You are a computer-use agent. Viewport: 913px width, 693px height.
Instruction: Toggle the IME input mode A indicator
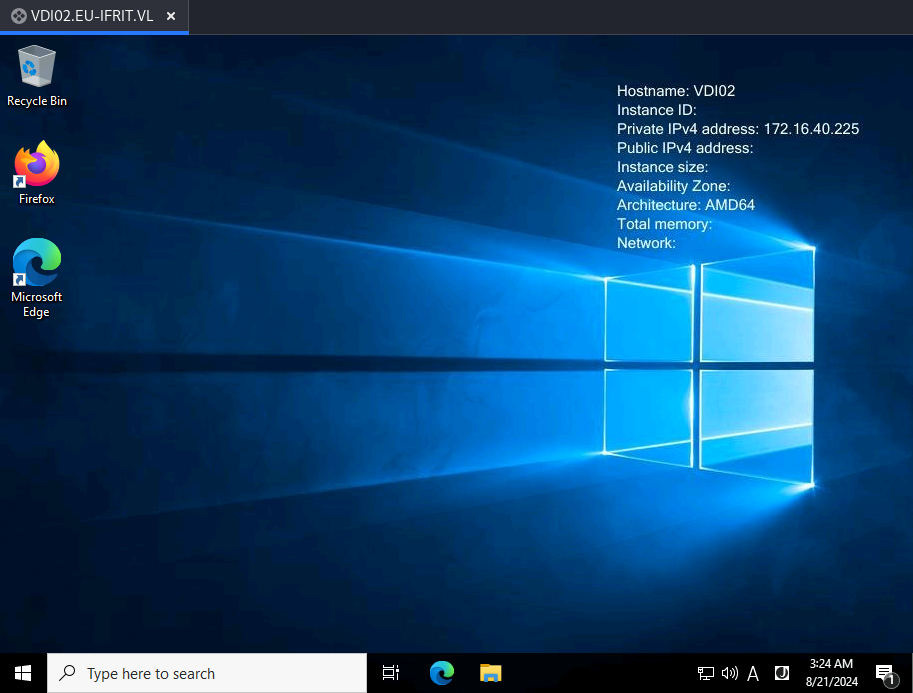[753, 674]
